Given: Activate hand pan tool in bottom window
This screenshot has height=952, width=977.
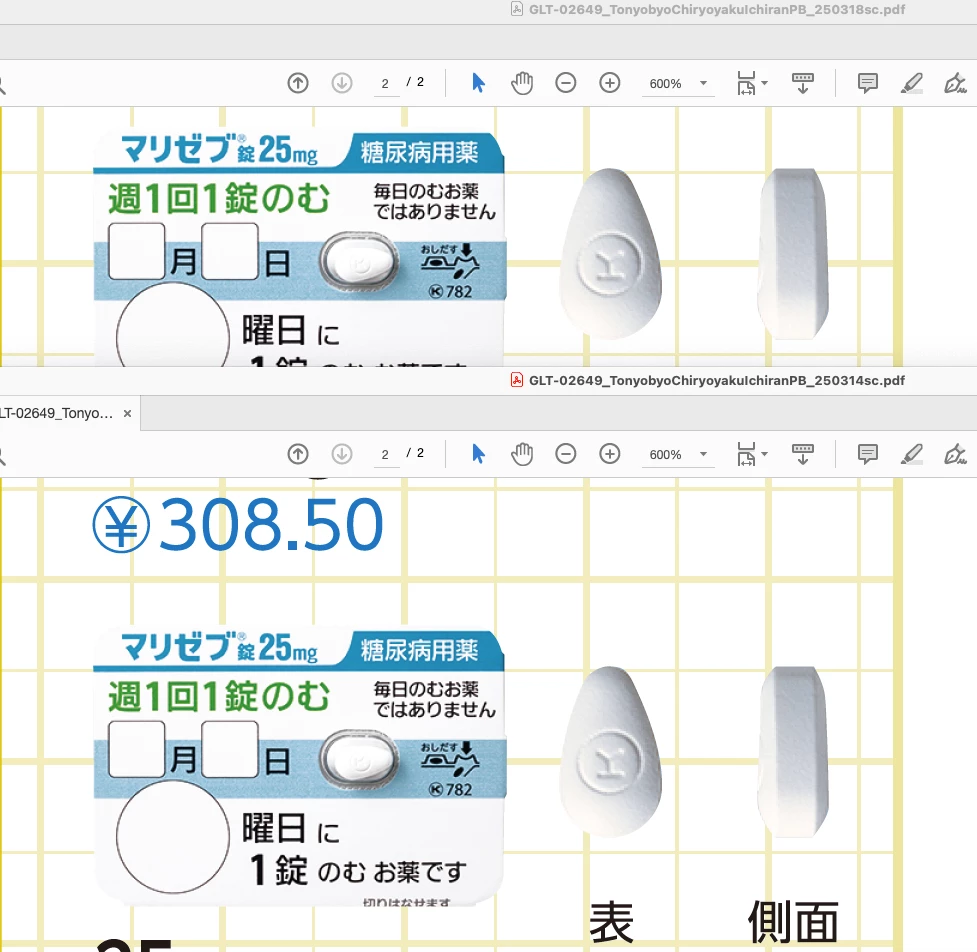Looking at the screenshot, I should (x=522, y=454).
